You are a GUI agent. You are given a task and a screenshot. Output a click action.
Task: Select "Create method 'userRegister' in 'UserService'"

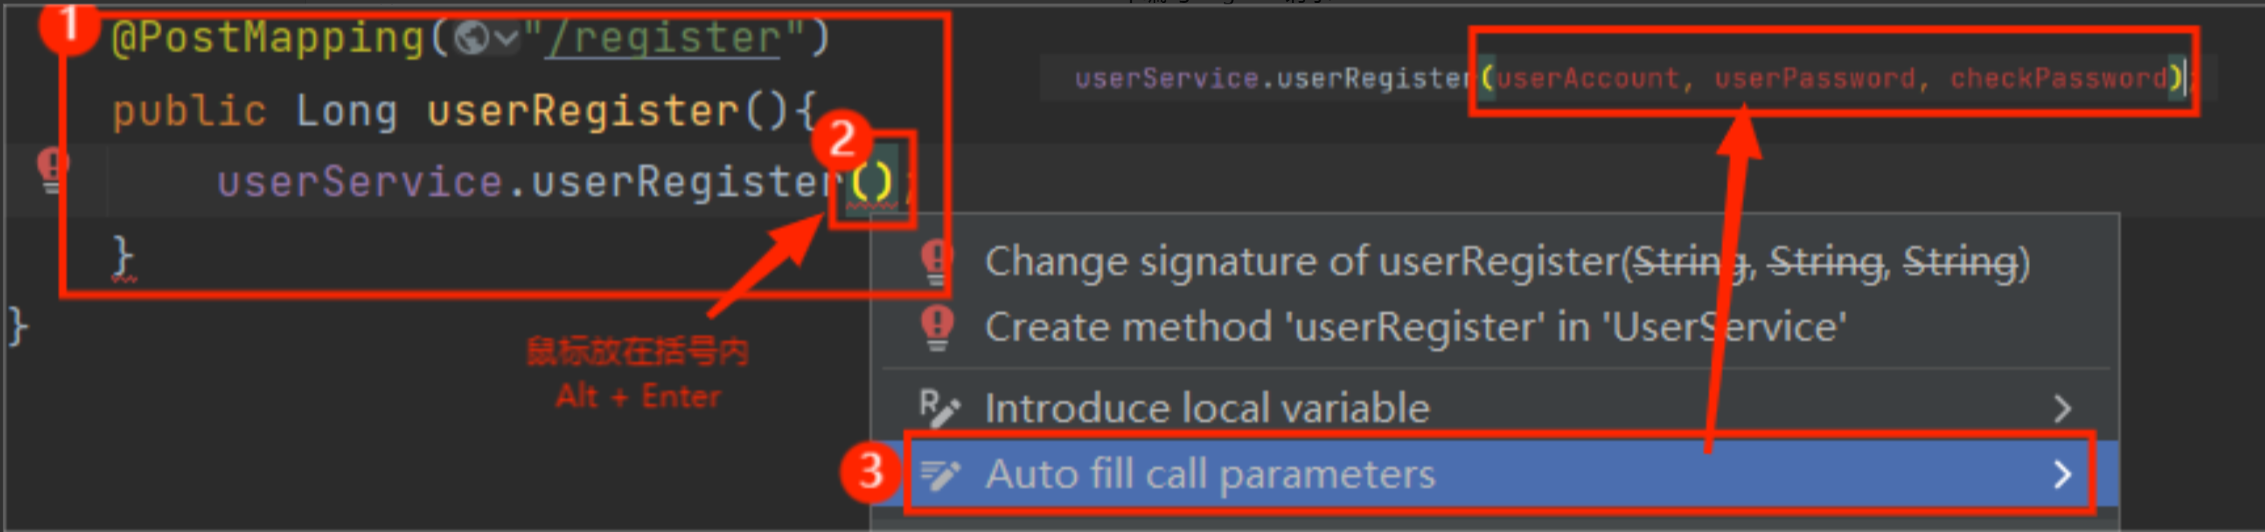click(x=1414, y=327)
